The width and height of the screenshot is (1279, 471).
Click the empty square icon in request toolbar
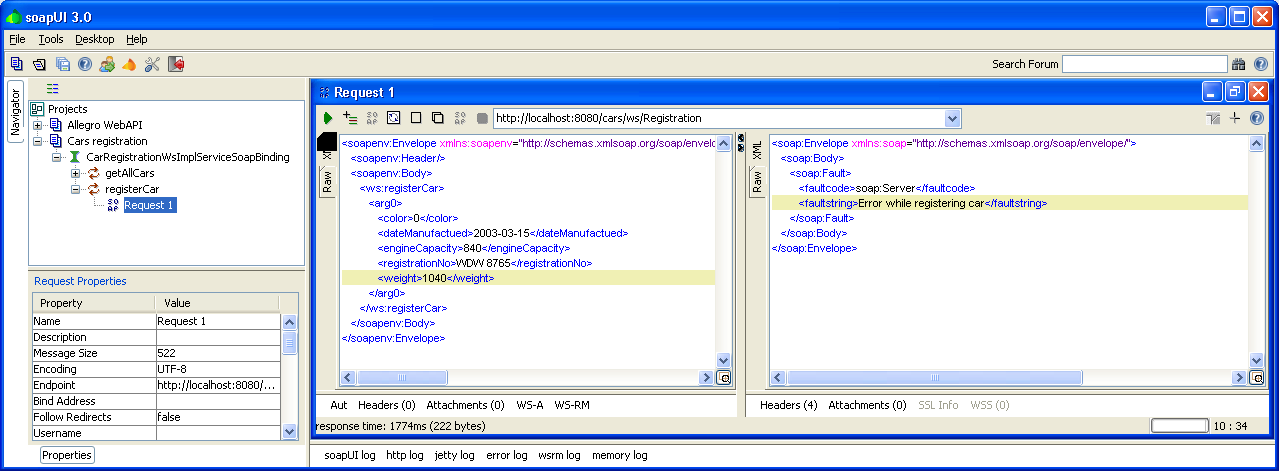click(416, 118)
